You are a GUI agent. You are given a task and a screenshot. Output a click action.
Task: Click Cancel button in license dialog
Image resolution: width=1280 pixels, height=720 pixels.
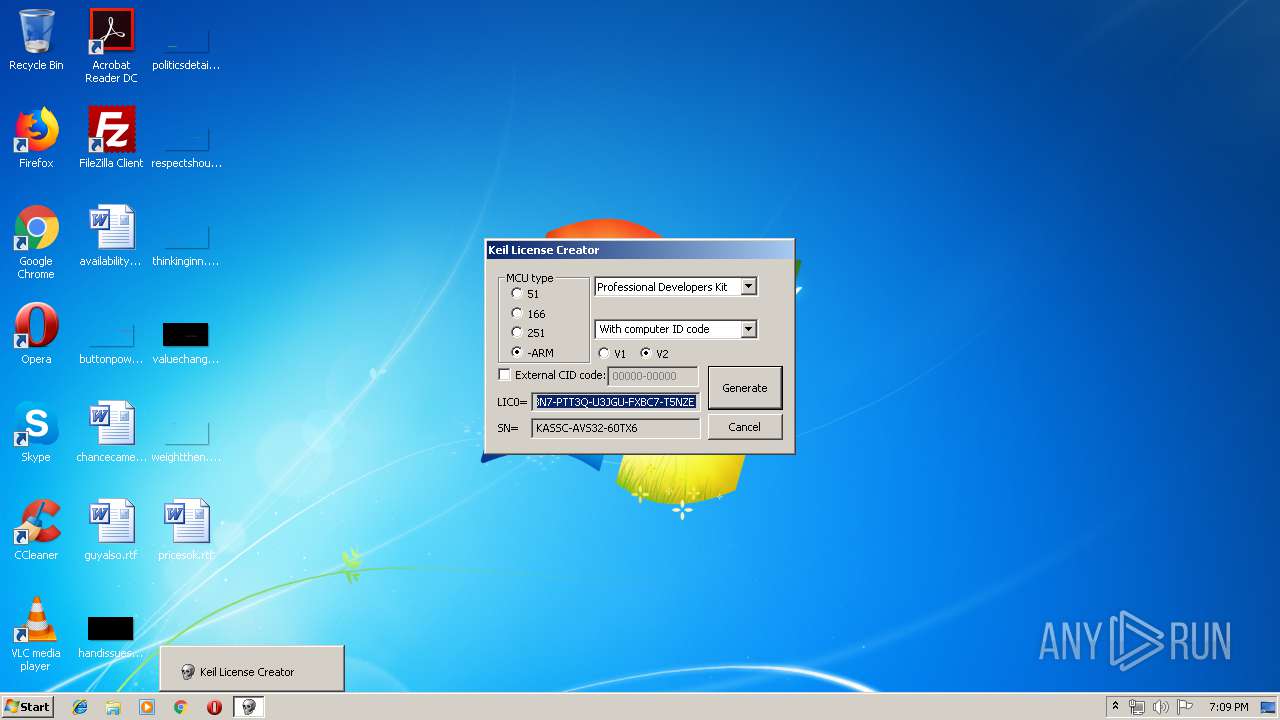pos(745,427)
